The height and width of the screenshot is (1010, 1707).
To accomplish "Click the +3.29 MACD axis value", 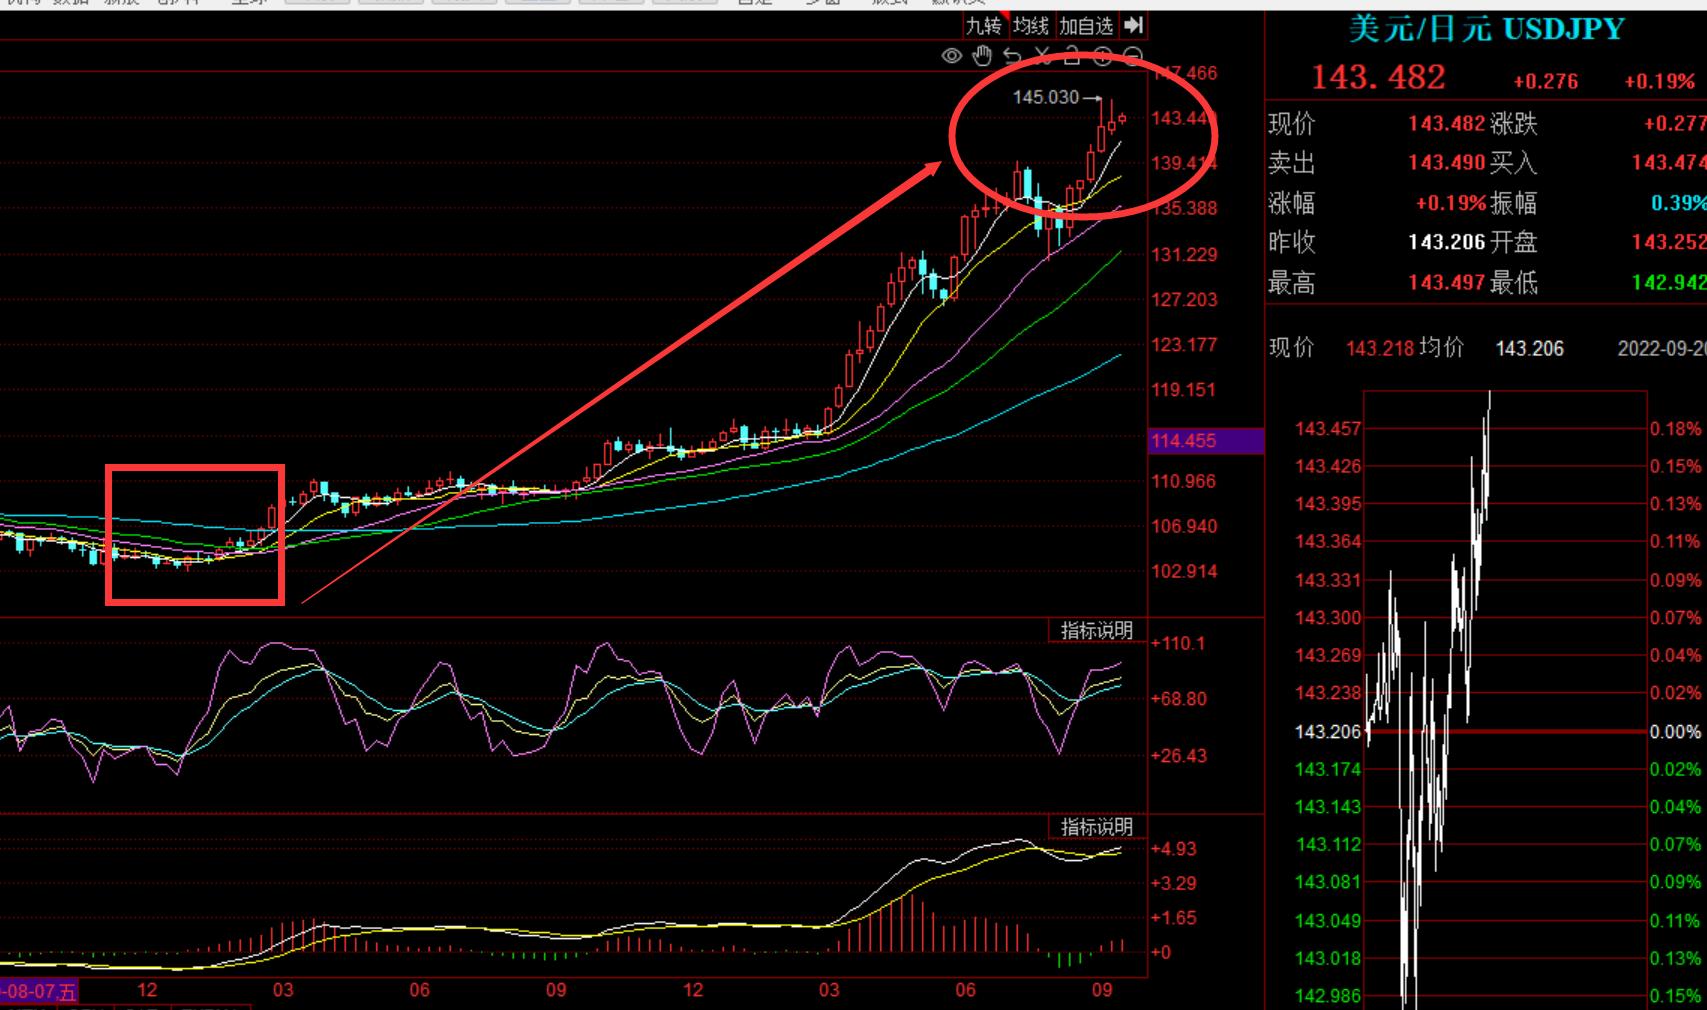I will click(x=1174, y=883).
